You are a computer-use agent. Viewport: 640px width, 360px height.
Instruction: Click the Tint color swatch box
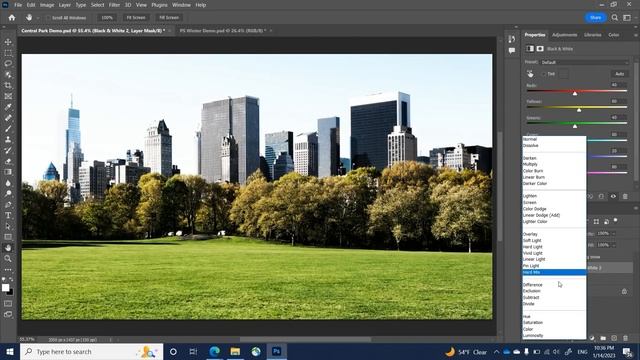click(563, 74)
